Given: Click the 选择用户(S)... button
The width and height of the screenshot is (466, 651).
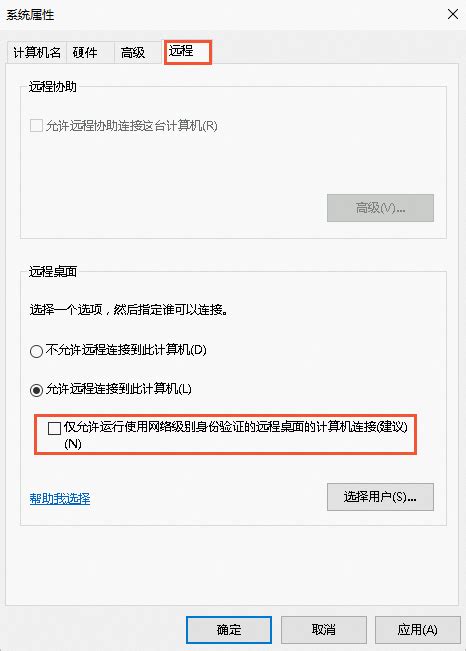Looking at the screenshot, I should point(380,497).
